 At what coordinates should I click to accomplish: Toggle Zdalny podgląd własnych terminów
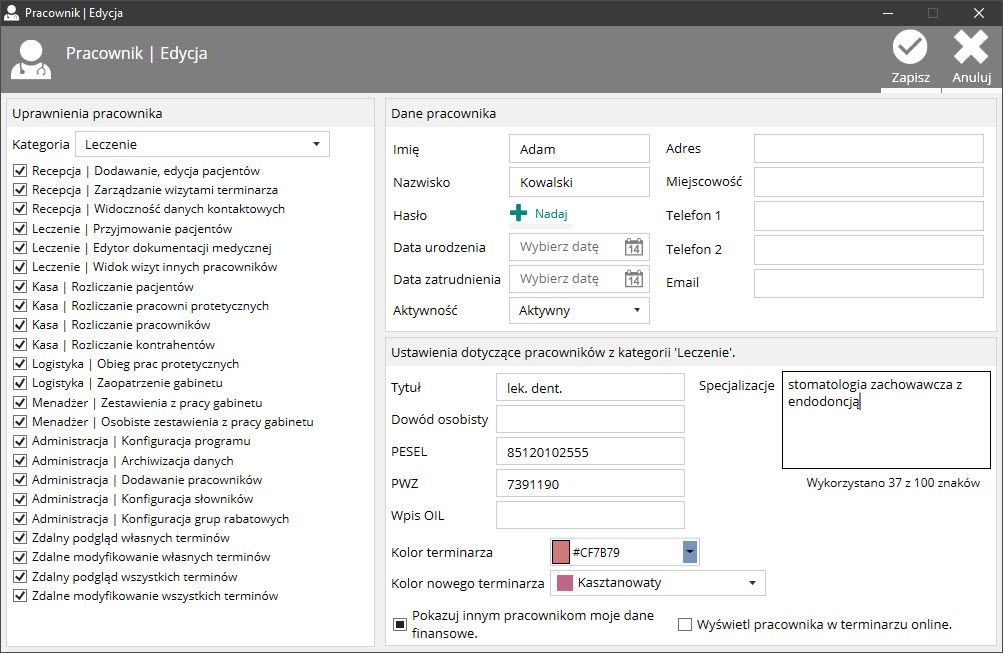click(x=20, y=538)
